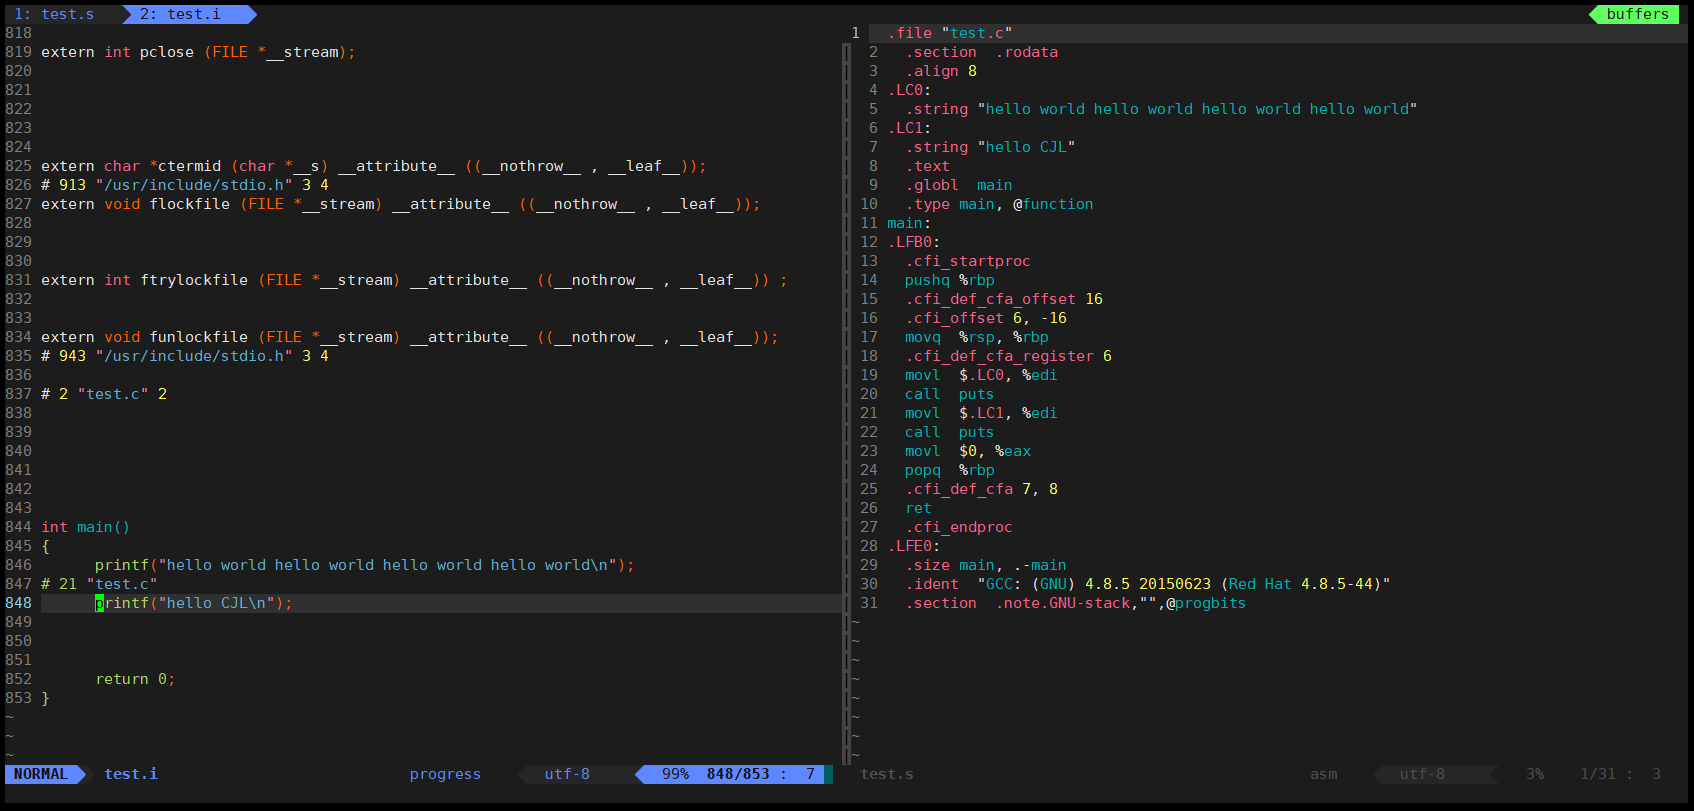Click closing brace on line 853
This screenshot has height=811, width=1694.
(45, 698)
